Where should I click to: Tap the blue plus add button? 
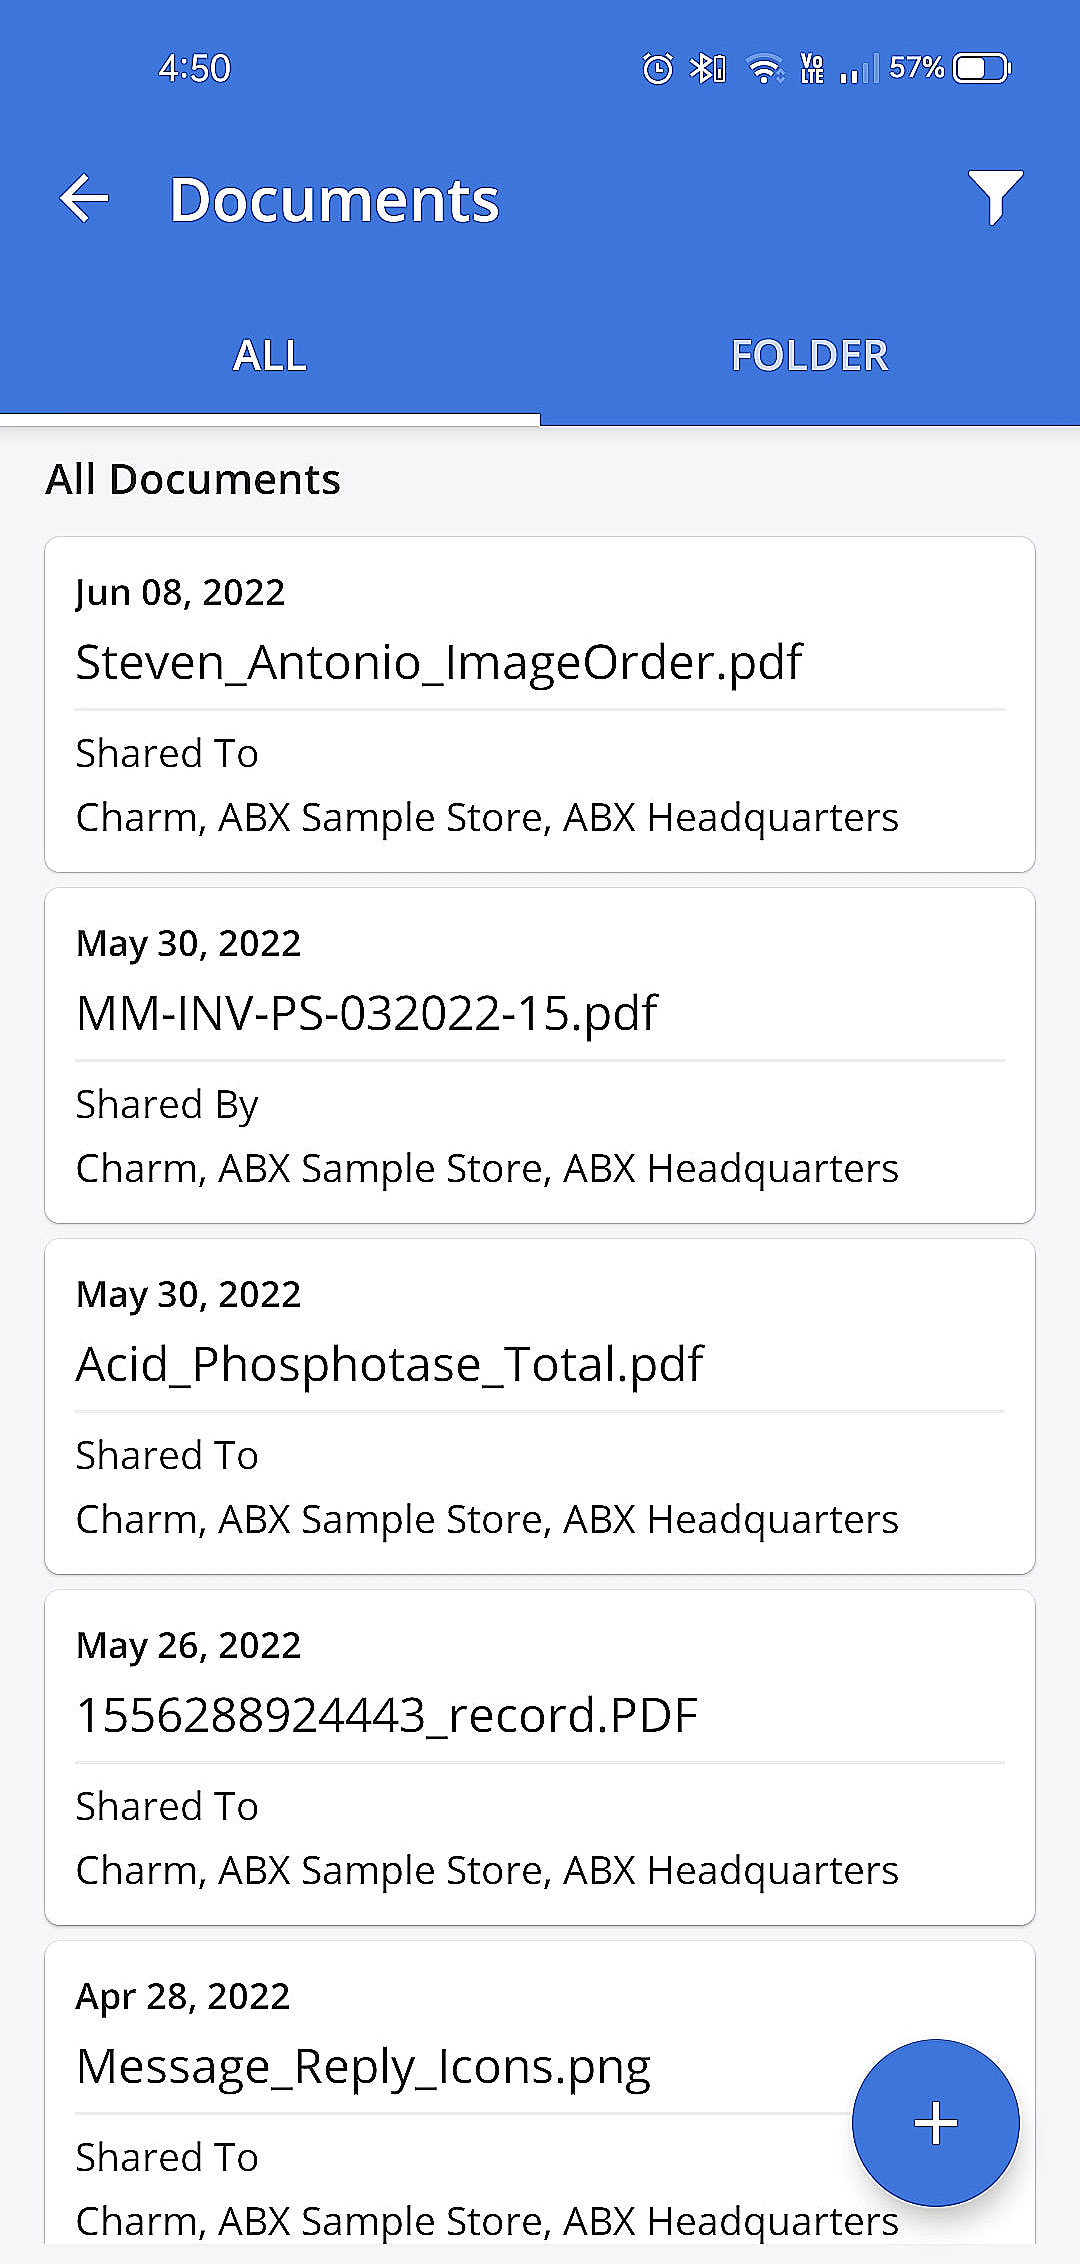coord(935,2122)
